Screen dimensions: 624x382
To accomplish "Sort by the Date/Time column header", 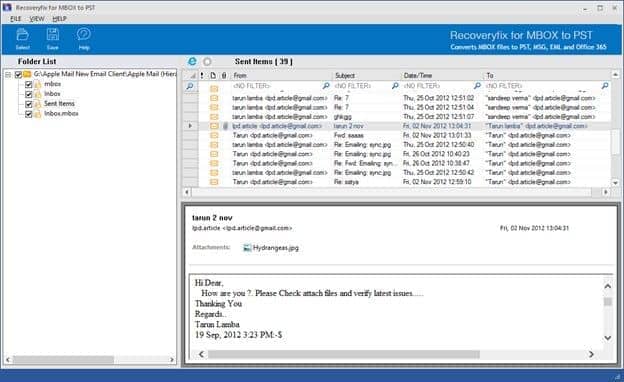I will click(x=442, y=75).
